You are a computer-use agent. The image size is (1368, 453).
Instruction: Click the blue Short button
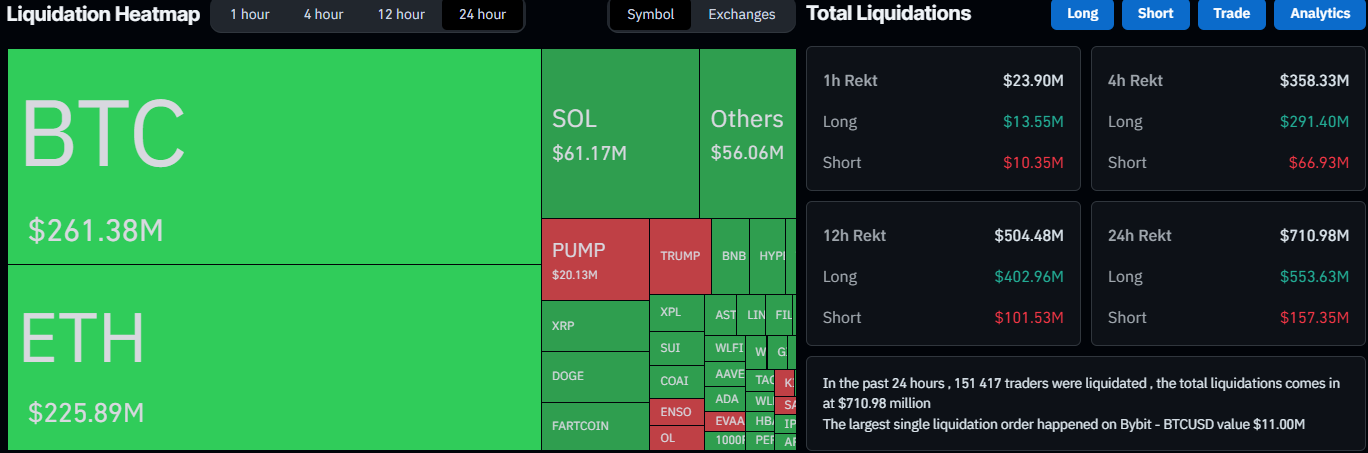[1155, 14]
